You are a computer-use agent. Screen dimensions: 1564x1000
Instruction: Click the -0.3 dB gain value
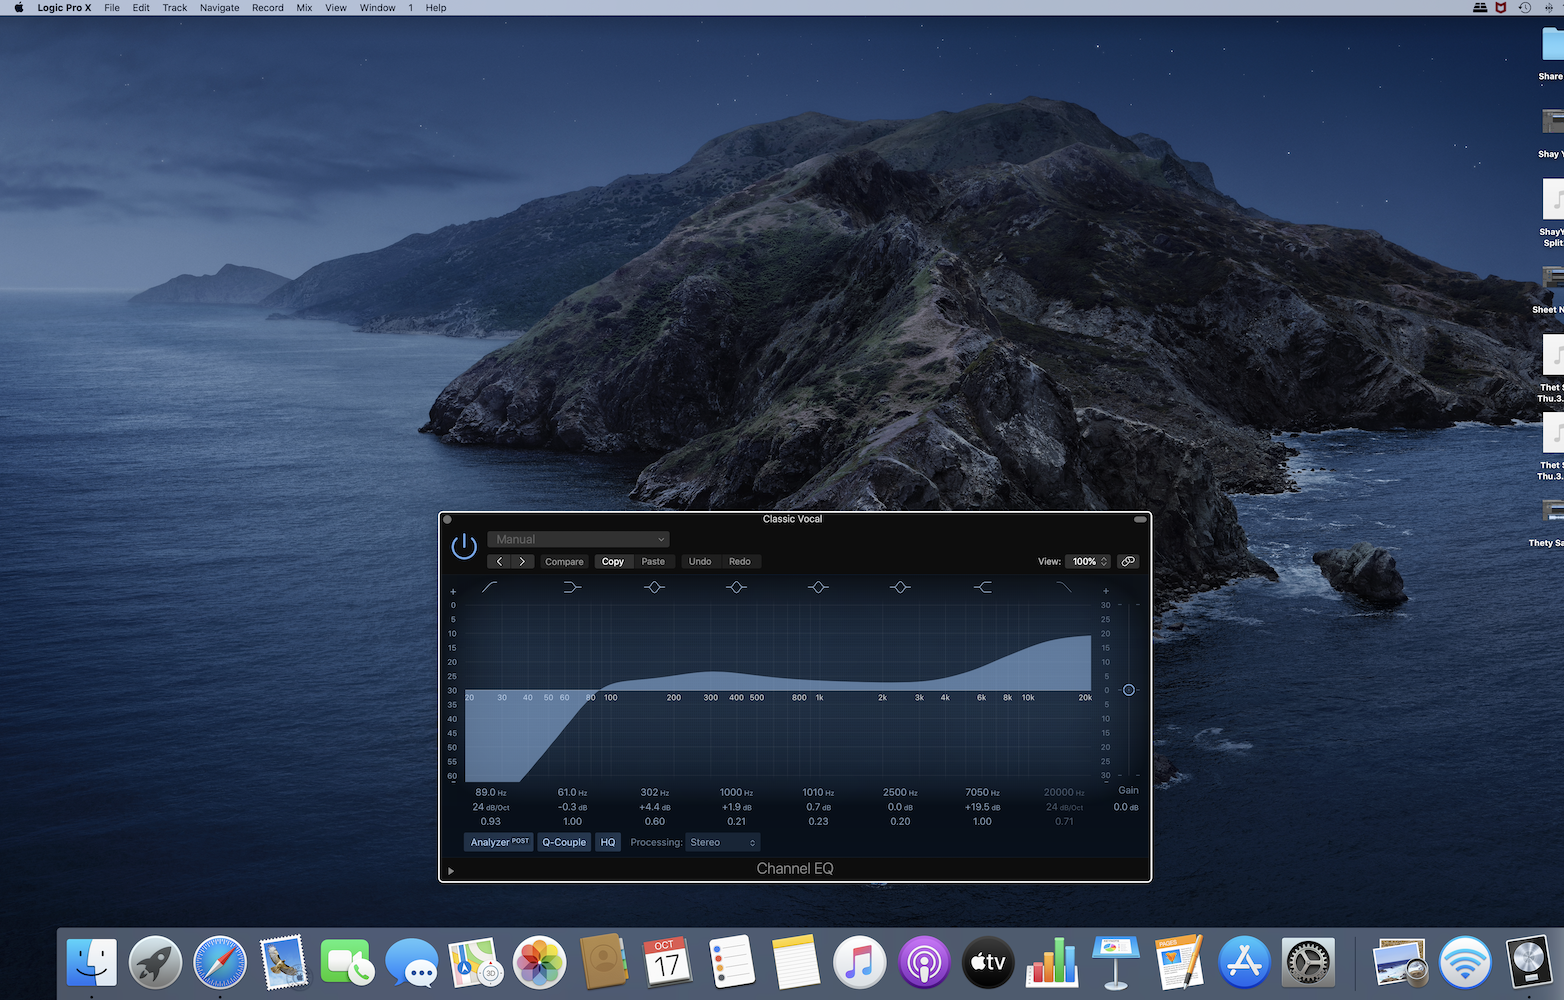coord(572,807)
